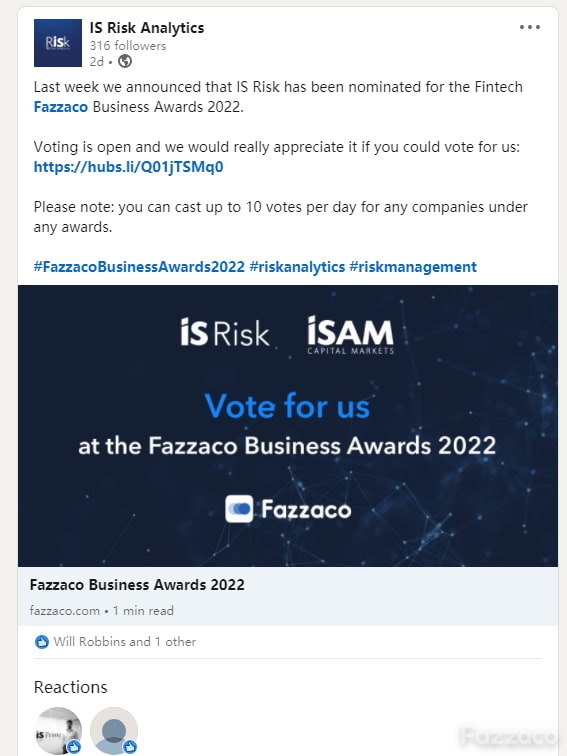This screenshot has width=567, height=756.
Task: Click the Fazzaco logo icon in banner
Action: click(x=239, y=509)
